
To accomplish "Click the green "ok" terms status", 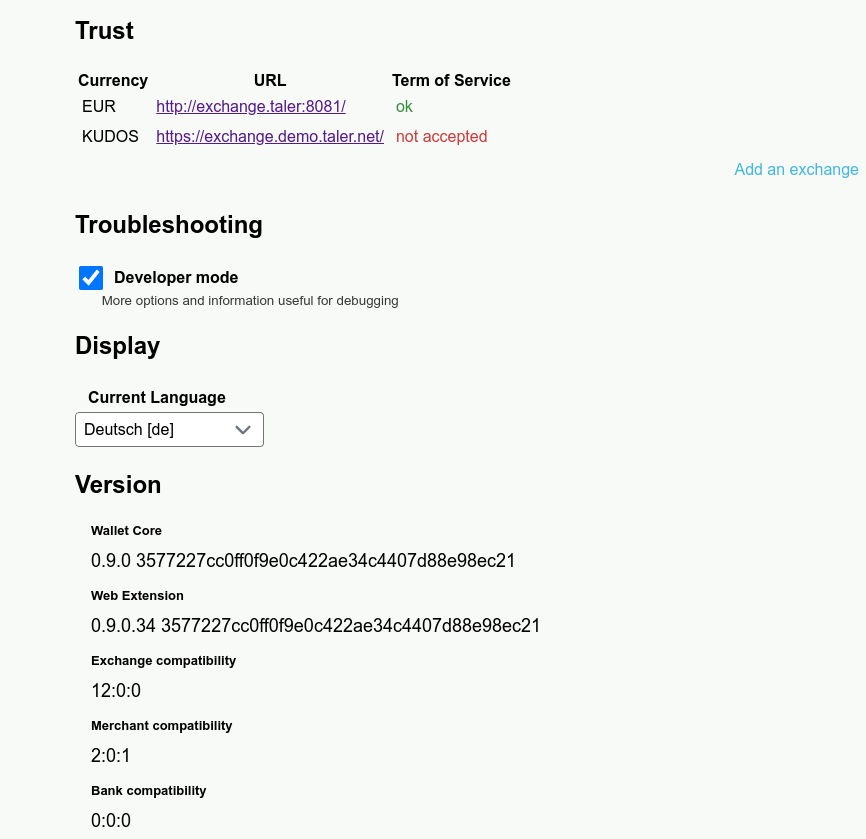I will pyautogui.click(x=404, y=107).
